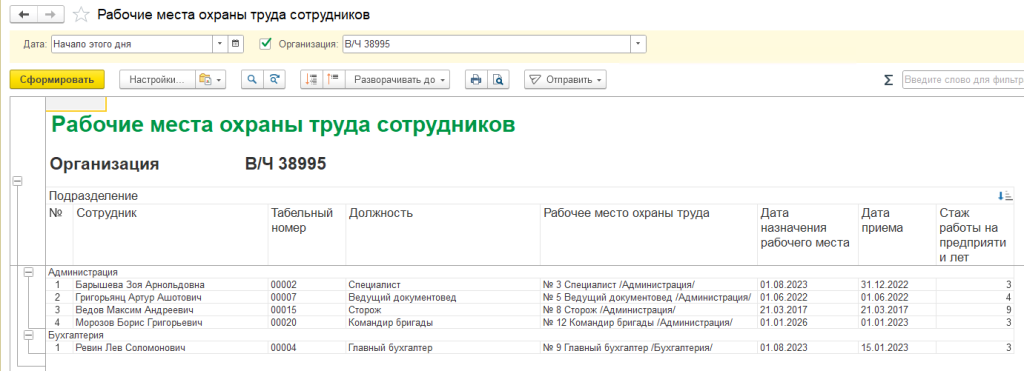This screenshot has width=1024, height=371.
Task: Open report variants folder icon menu
Action: [210, 80]
